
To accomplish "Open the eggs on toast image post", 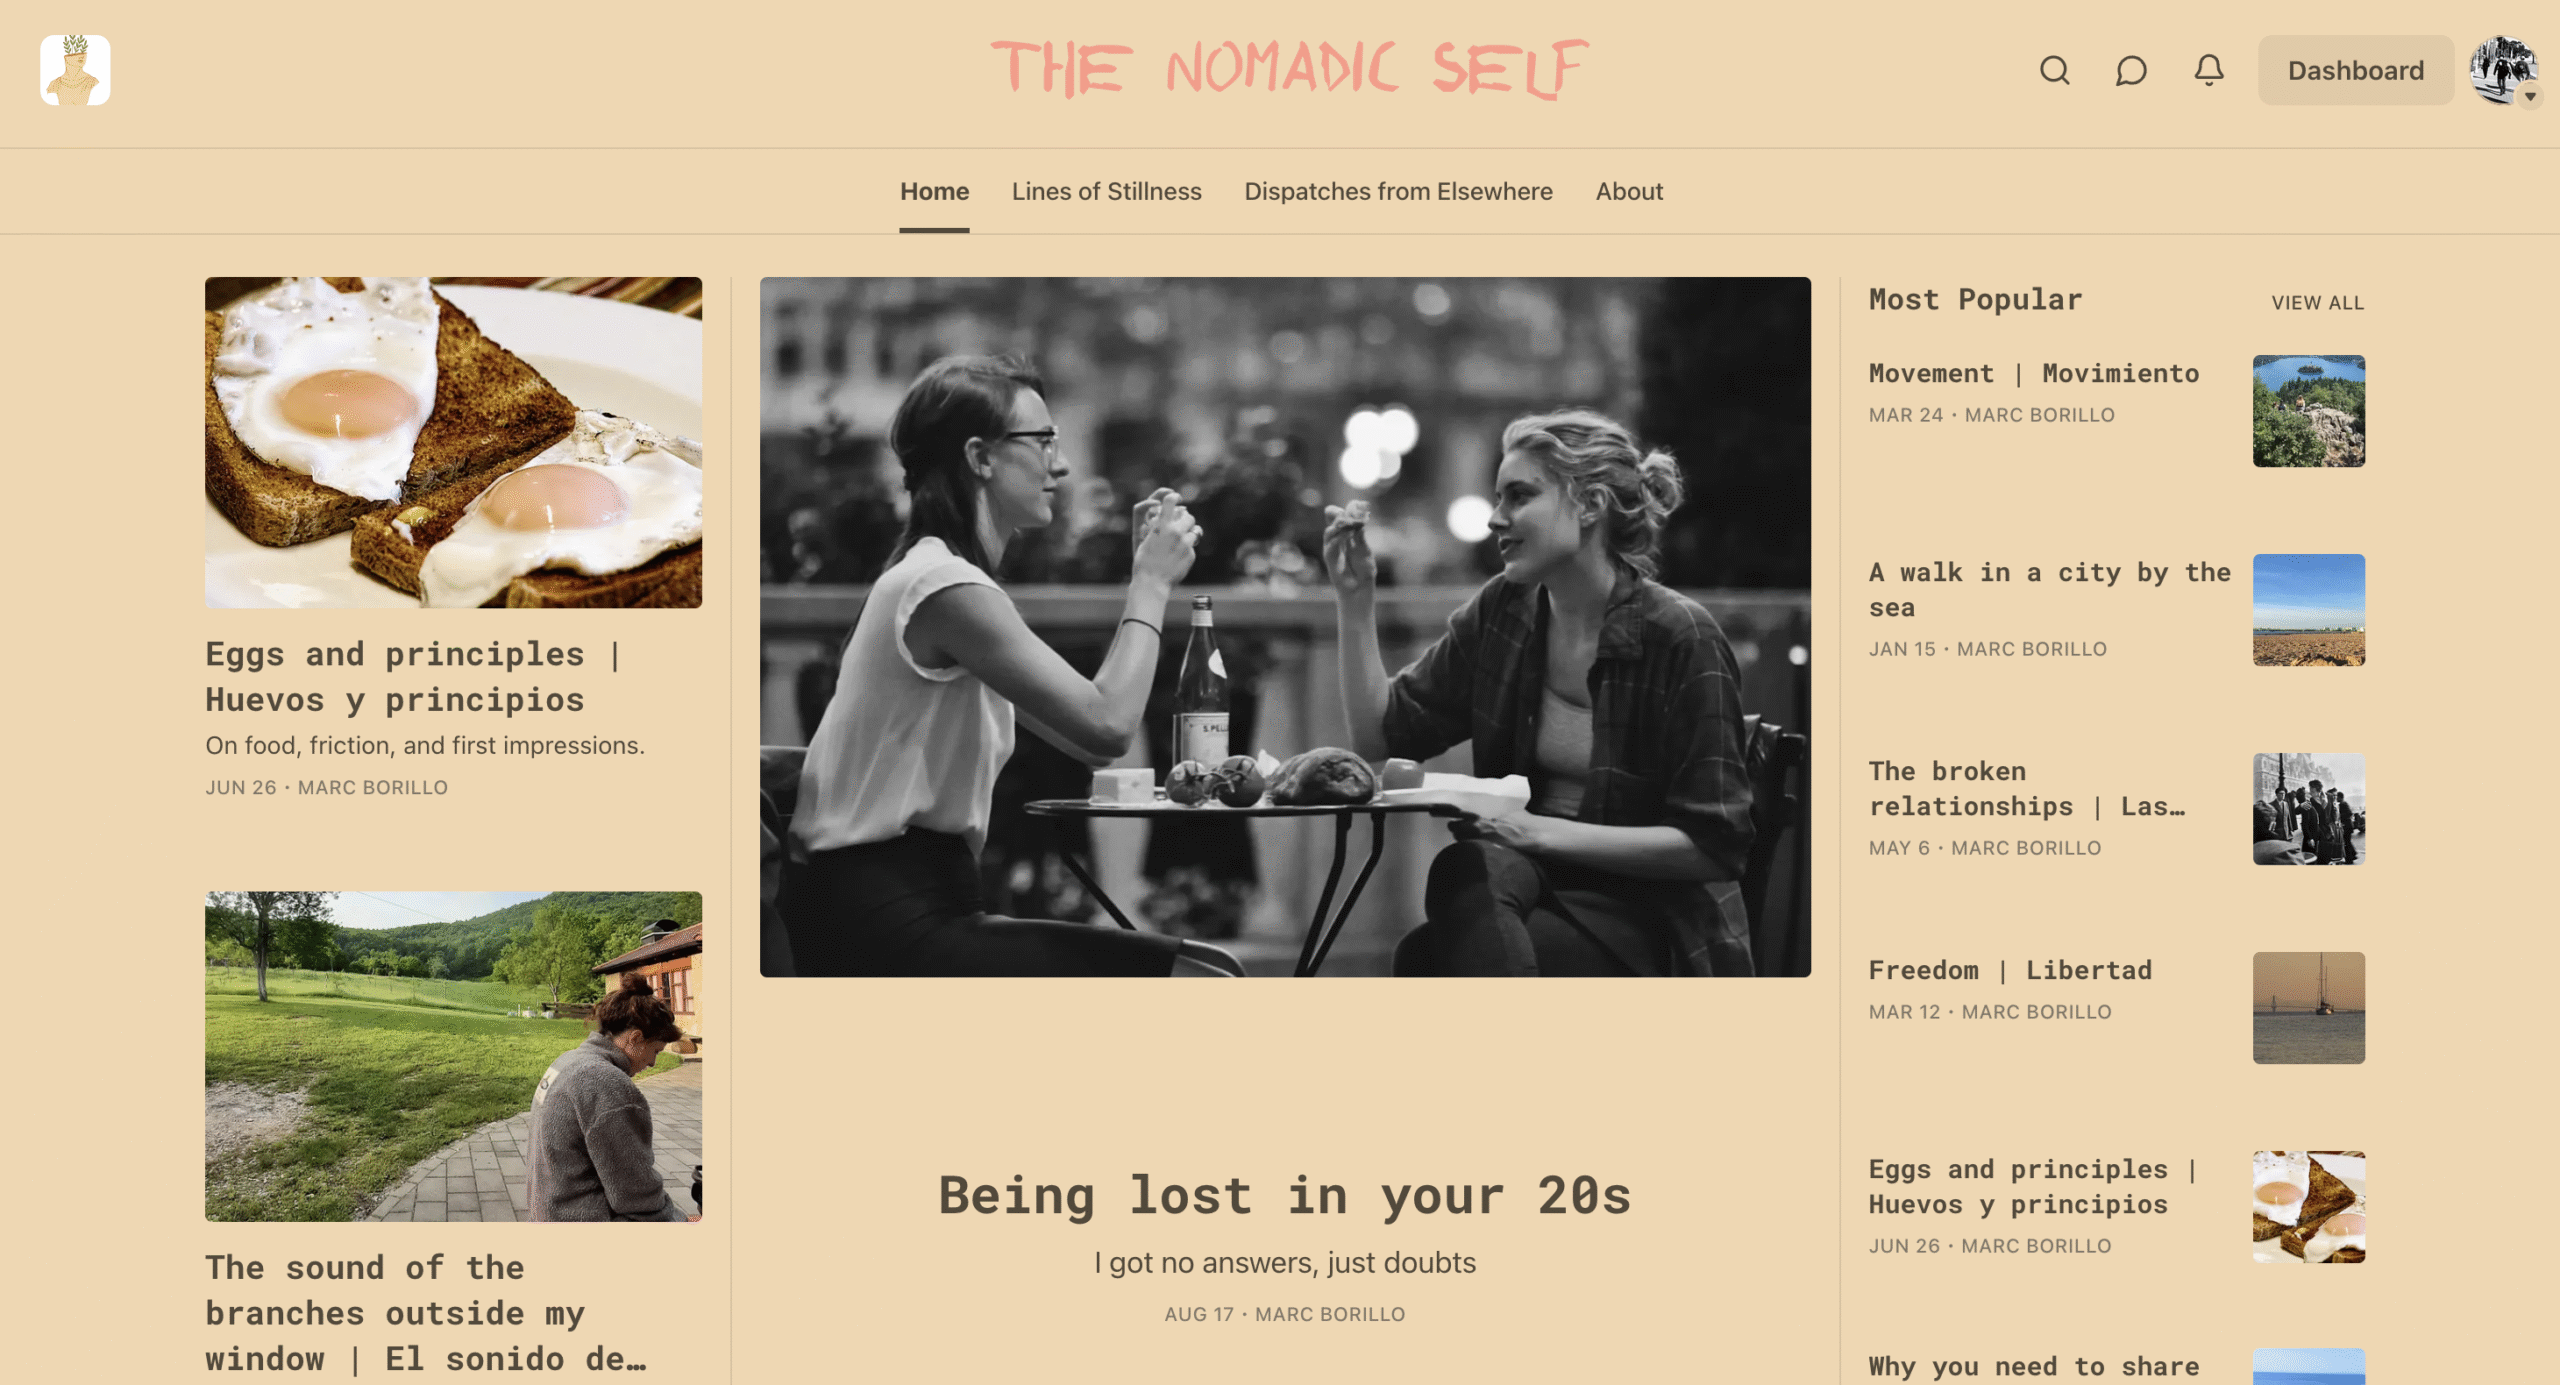I will 453,442.
